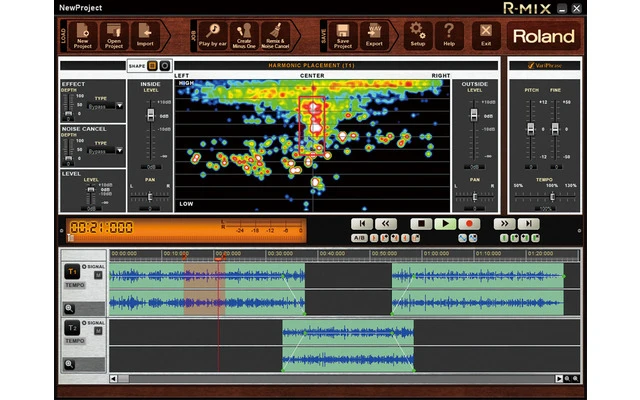The height and width of the screenshot is (400, 640).
Task: Click the first orange marker button beside A/B
Action: coord(373,238)
